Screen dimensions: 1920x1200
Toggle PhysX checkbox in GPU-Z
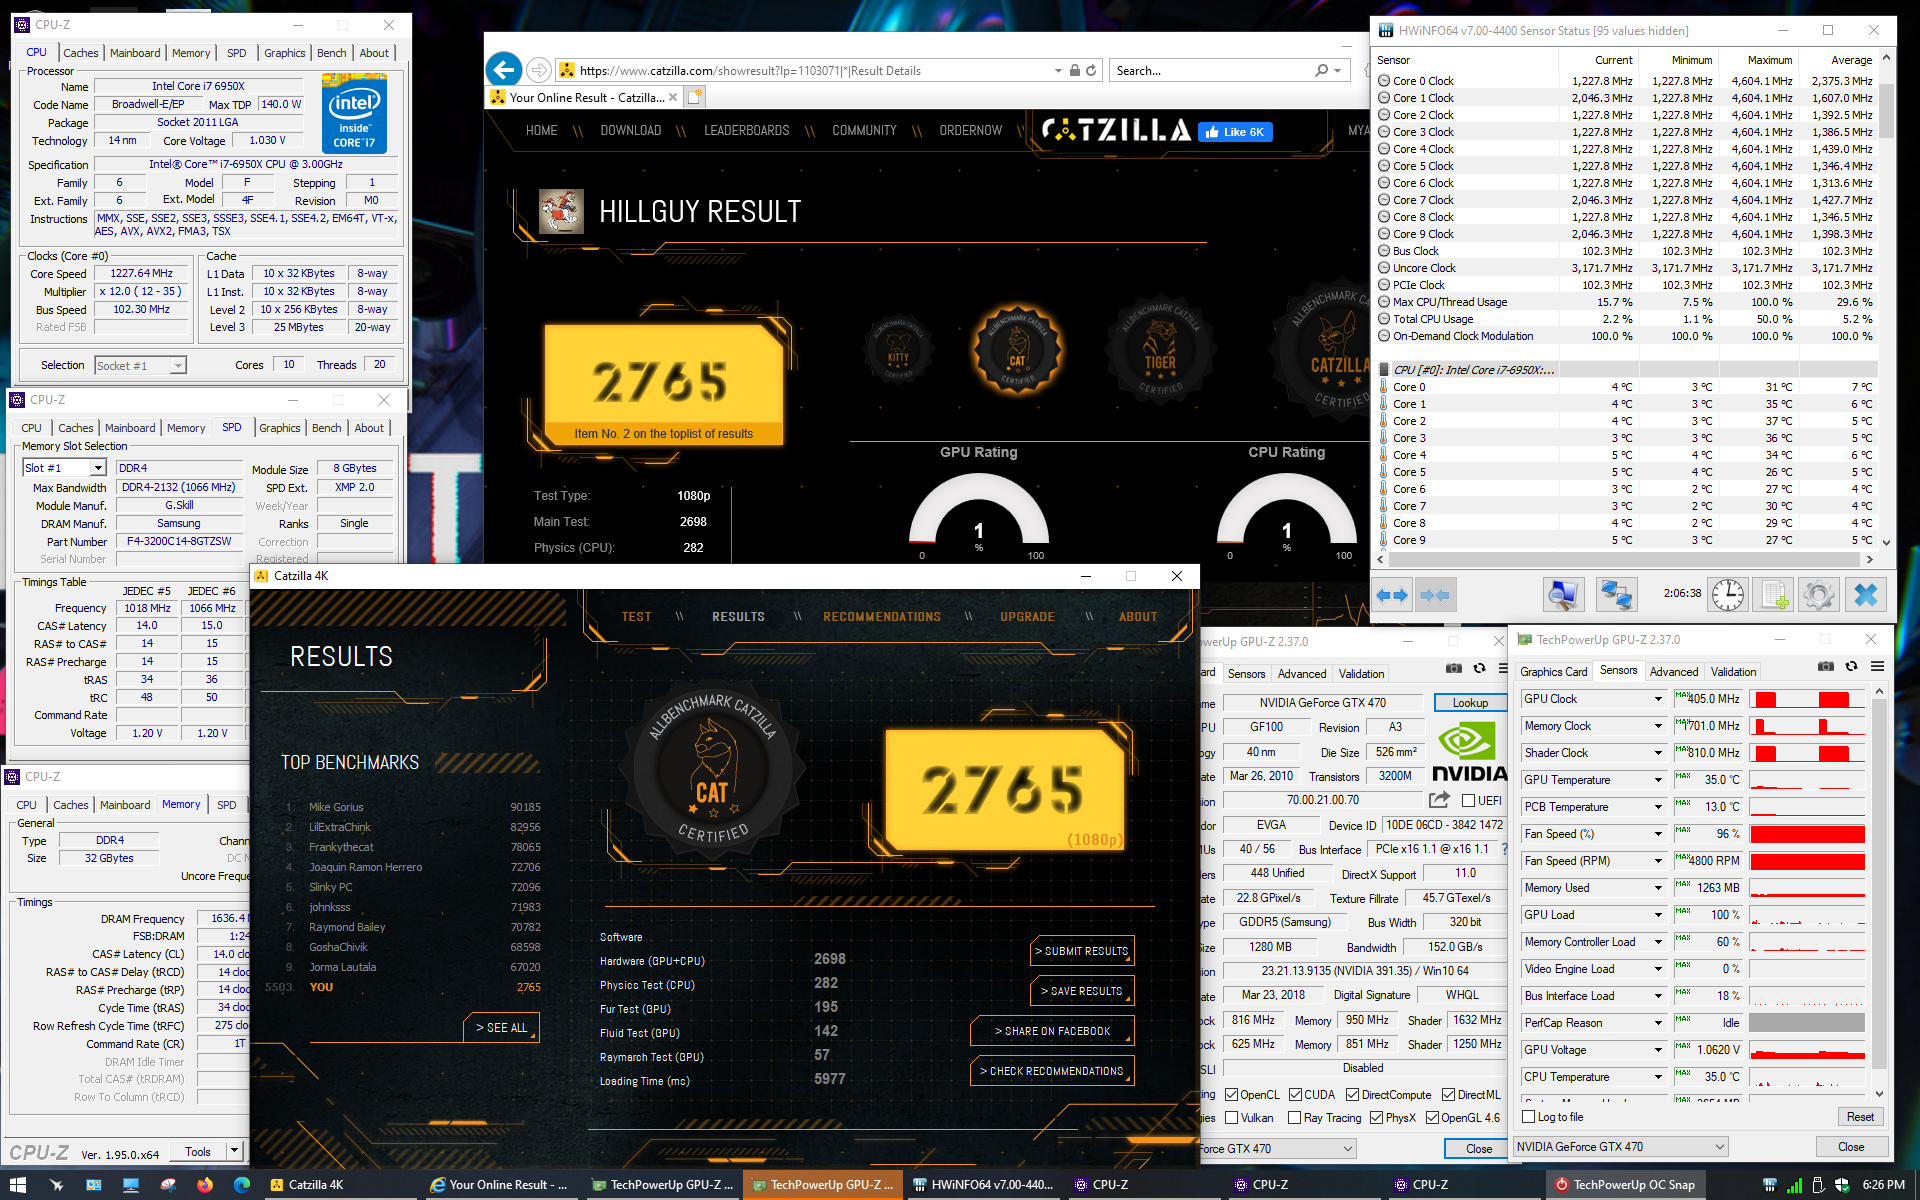click(1377, 1118)
